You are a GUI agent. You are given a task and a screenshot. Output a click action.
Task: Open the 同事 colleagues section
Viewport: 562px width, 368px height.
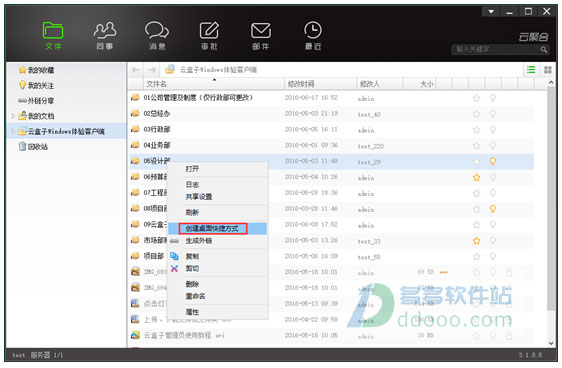[x=105, y=35]
